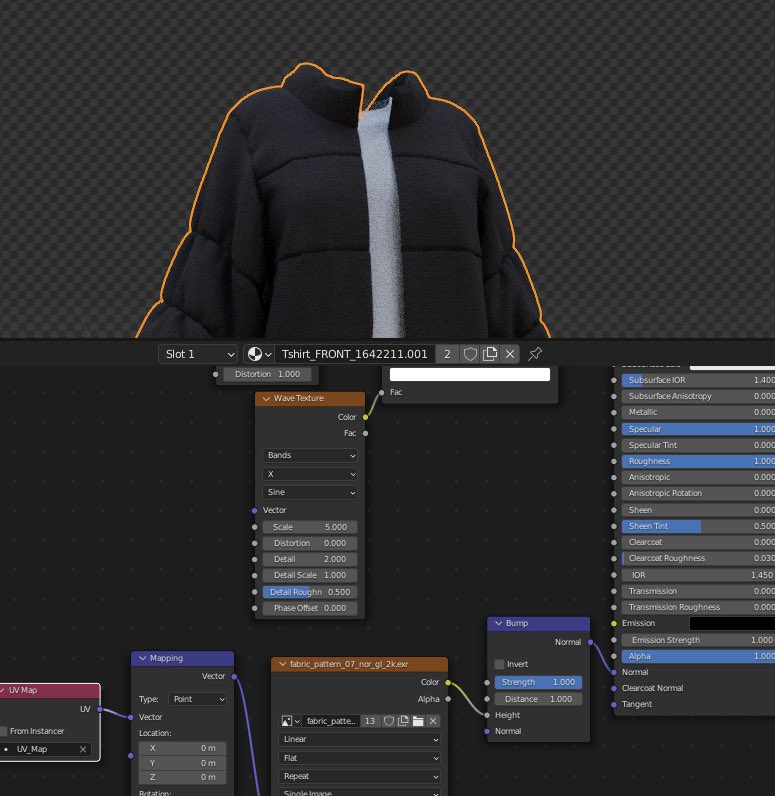Viewport: 775px width, 796px height.
Task: Click the Tangent input socket
Action: pos(614,705)
